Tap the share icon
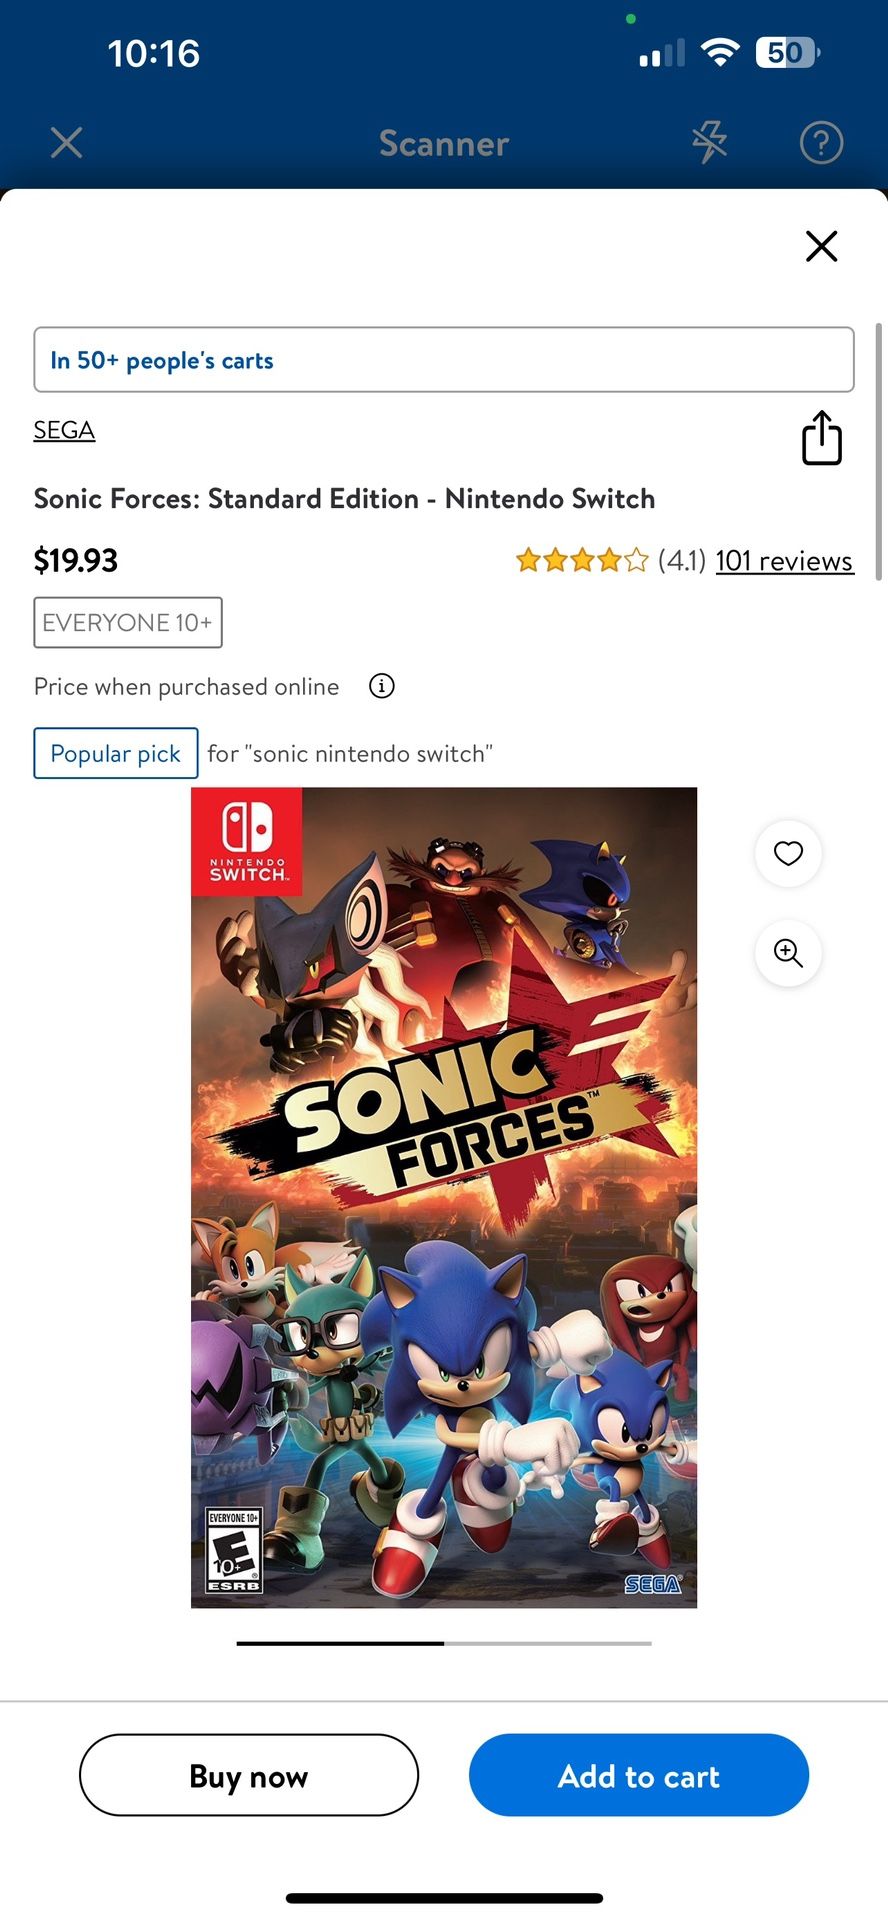This screenshot has height=1920, width=888. point(821,438)
